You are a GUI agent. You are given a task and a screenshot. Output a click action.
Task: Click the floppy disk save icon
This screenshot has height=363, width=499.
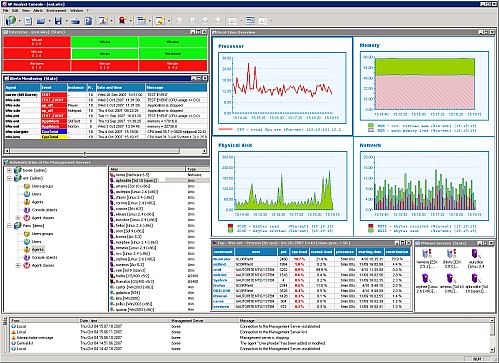[58, 21]
